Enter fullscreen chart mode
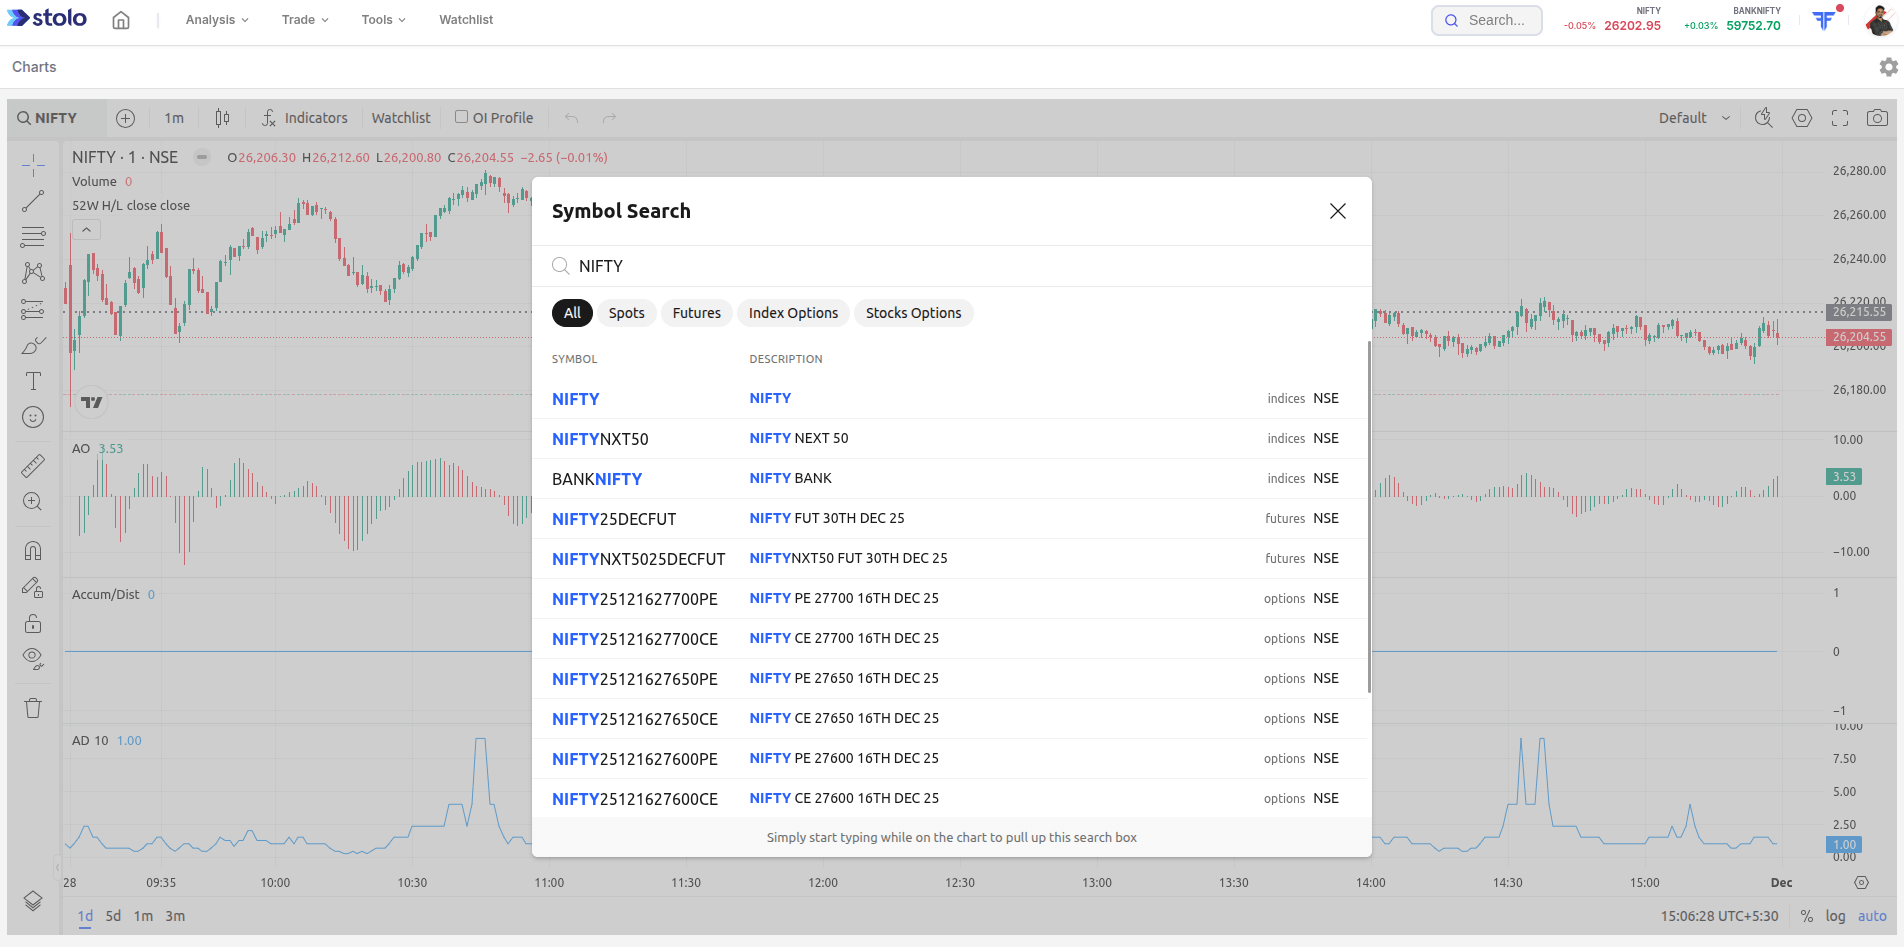This screenshot has height=947, width=1904. coord(1839,118)
